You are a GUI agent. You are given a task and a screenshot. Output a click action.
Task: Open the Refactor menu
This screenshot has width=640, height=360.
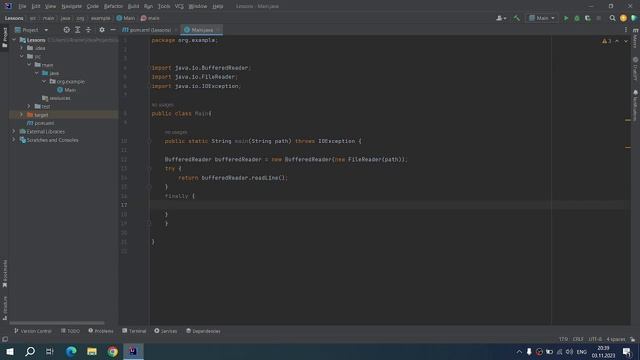point(113,6)
